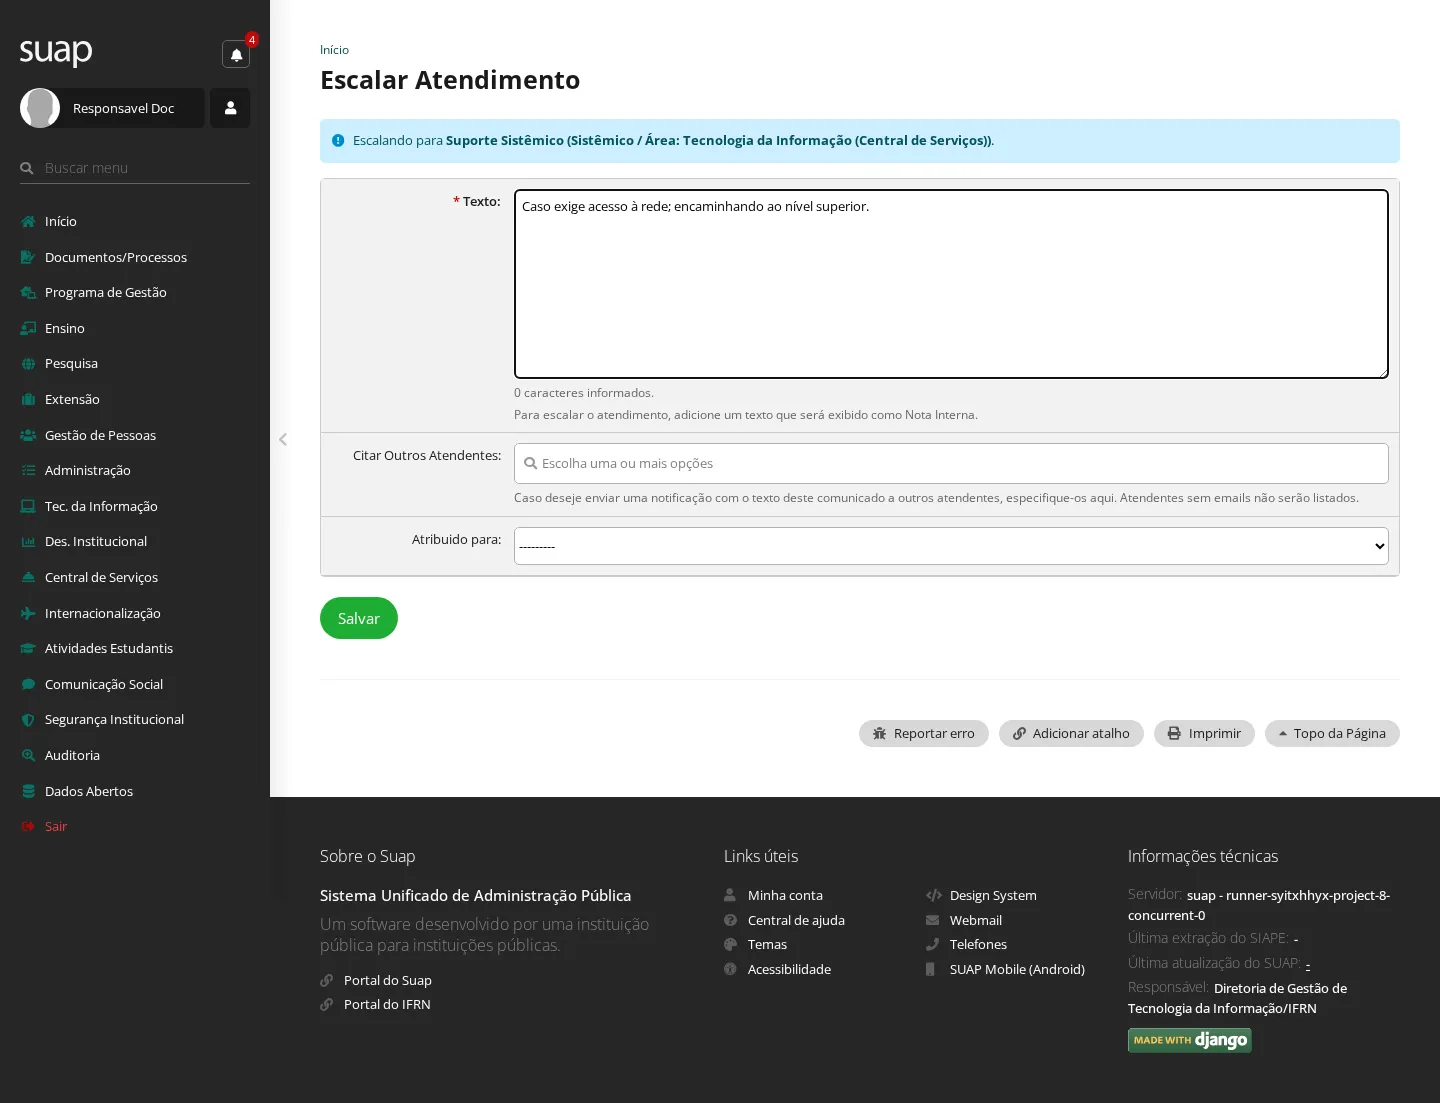Open the Central de ajuda footer link
The width and height of the screenshot is (1440, 1103).
(796, 920)
